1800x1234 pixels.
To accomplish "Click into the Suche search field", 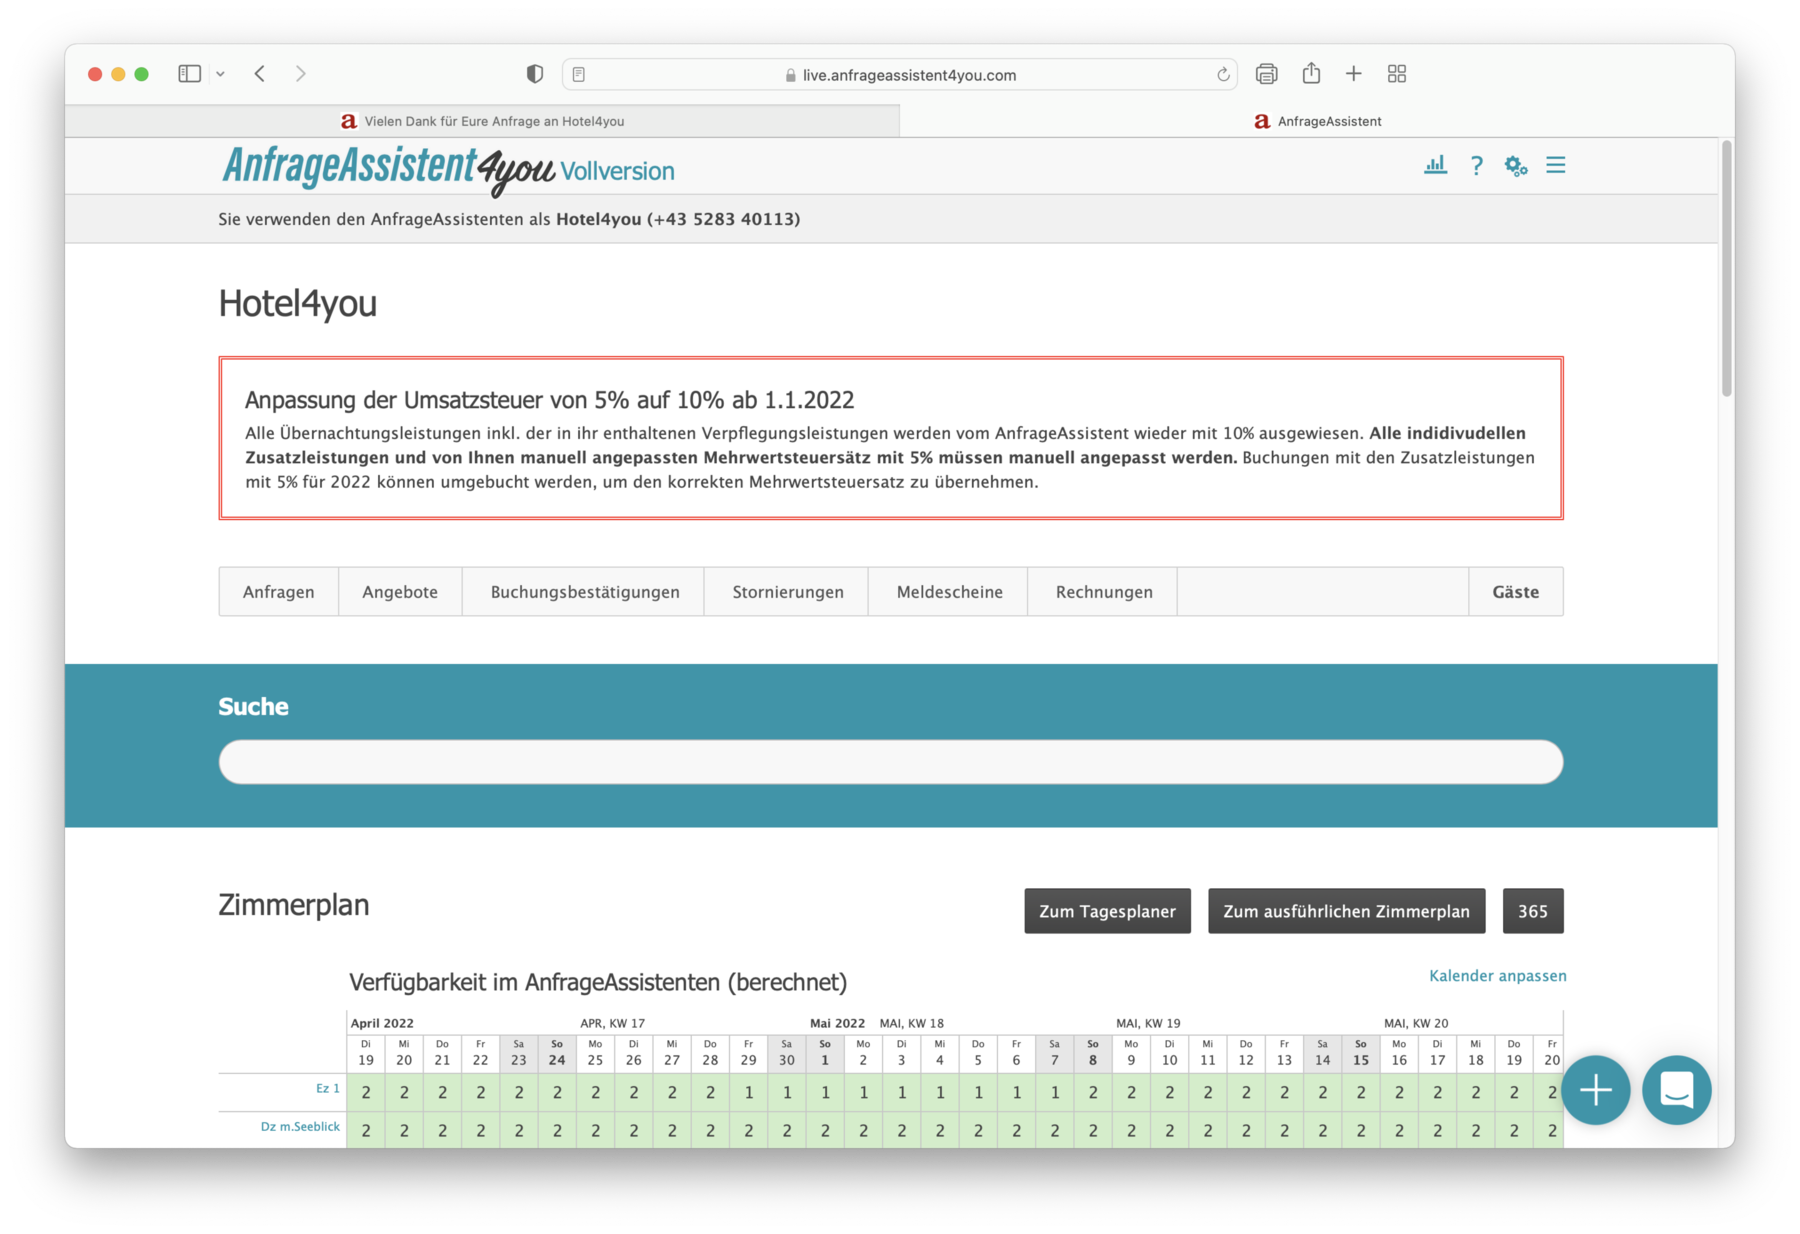I will (891, 762).
